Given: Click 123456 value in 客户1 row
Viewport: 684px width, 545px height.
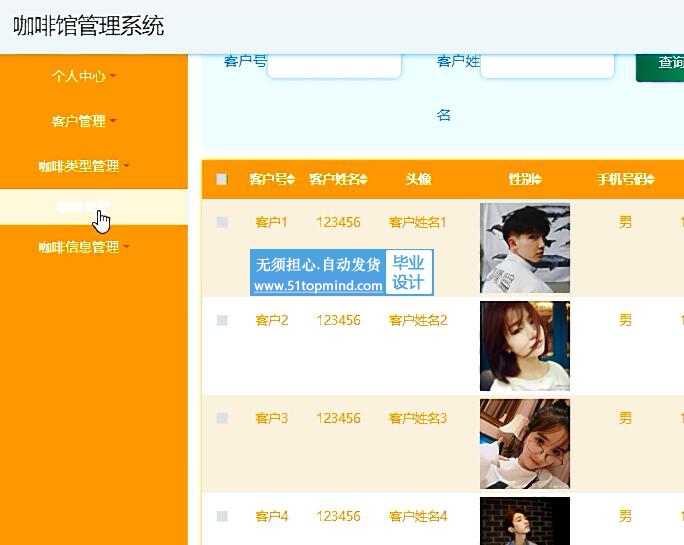Looking at the screenshot, I should point(339,223).
